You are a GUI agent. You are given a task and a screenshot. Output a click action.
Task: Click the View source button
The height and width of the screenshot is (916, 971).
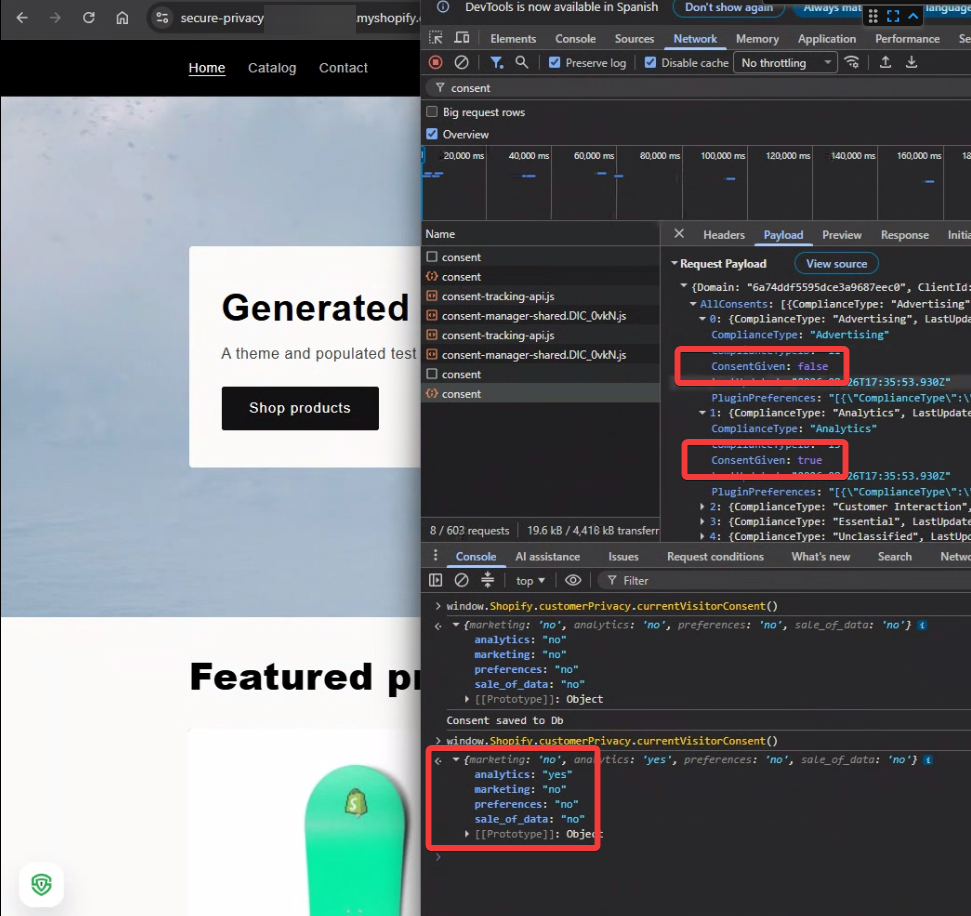click(836, 263)
